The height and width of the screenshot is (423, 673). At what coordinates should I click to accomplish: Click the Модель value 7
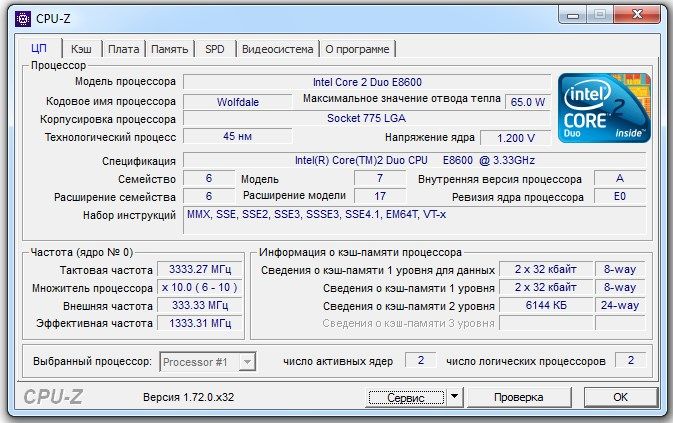click(x=380, y=178)
